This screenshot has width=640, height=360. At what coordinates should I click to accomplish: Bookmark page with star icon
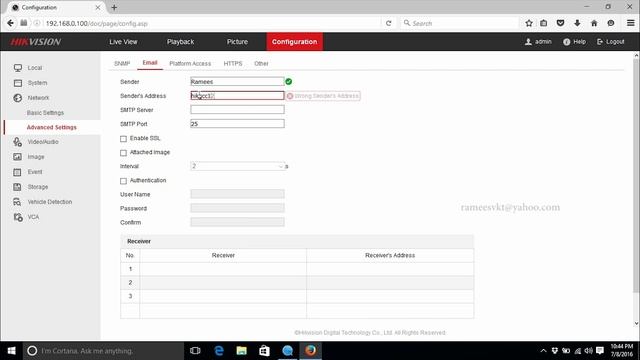(x=529, y=23)
